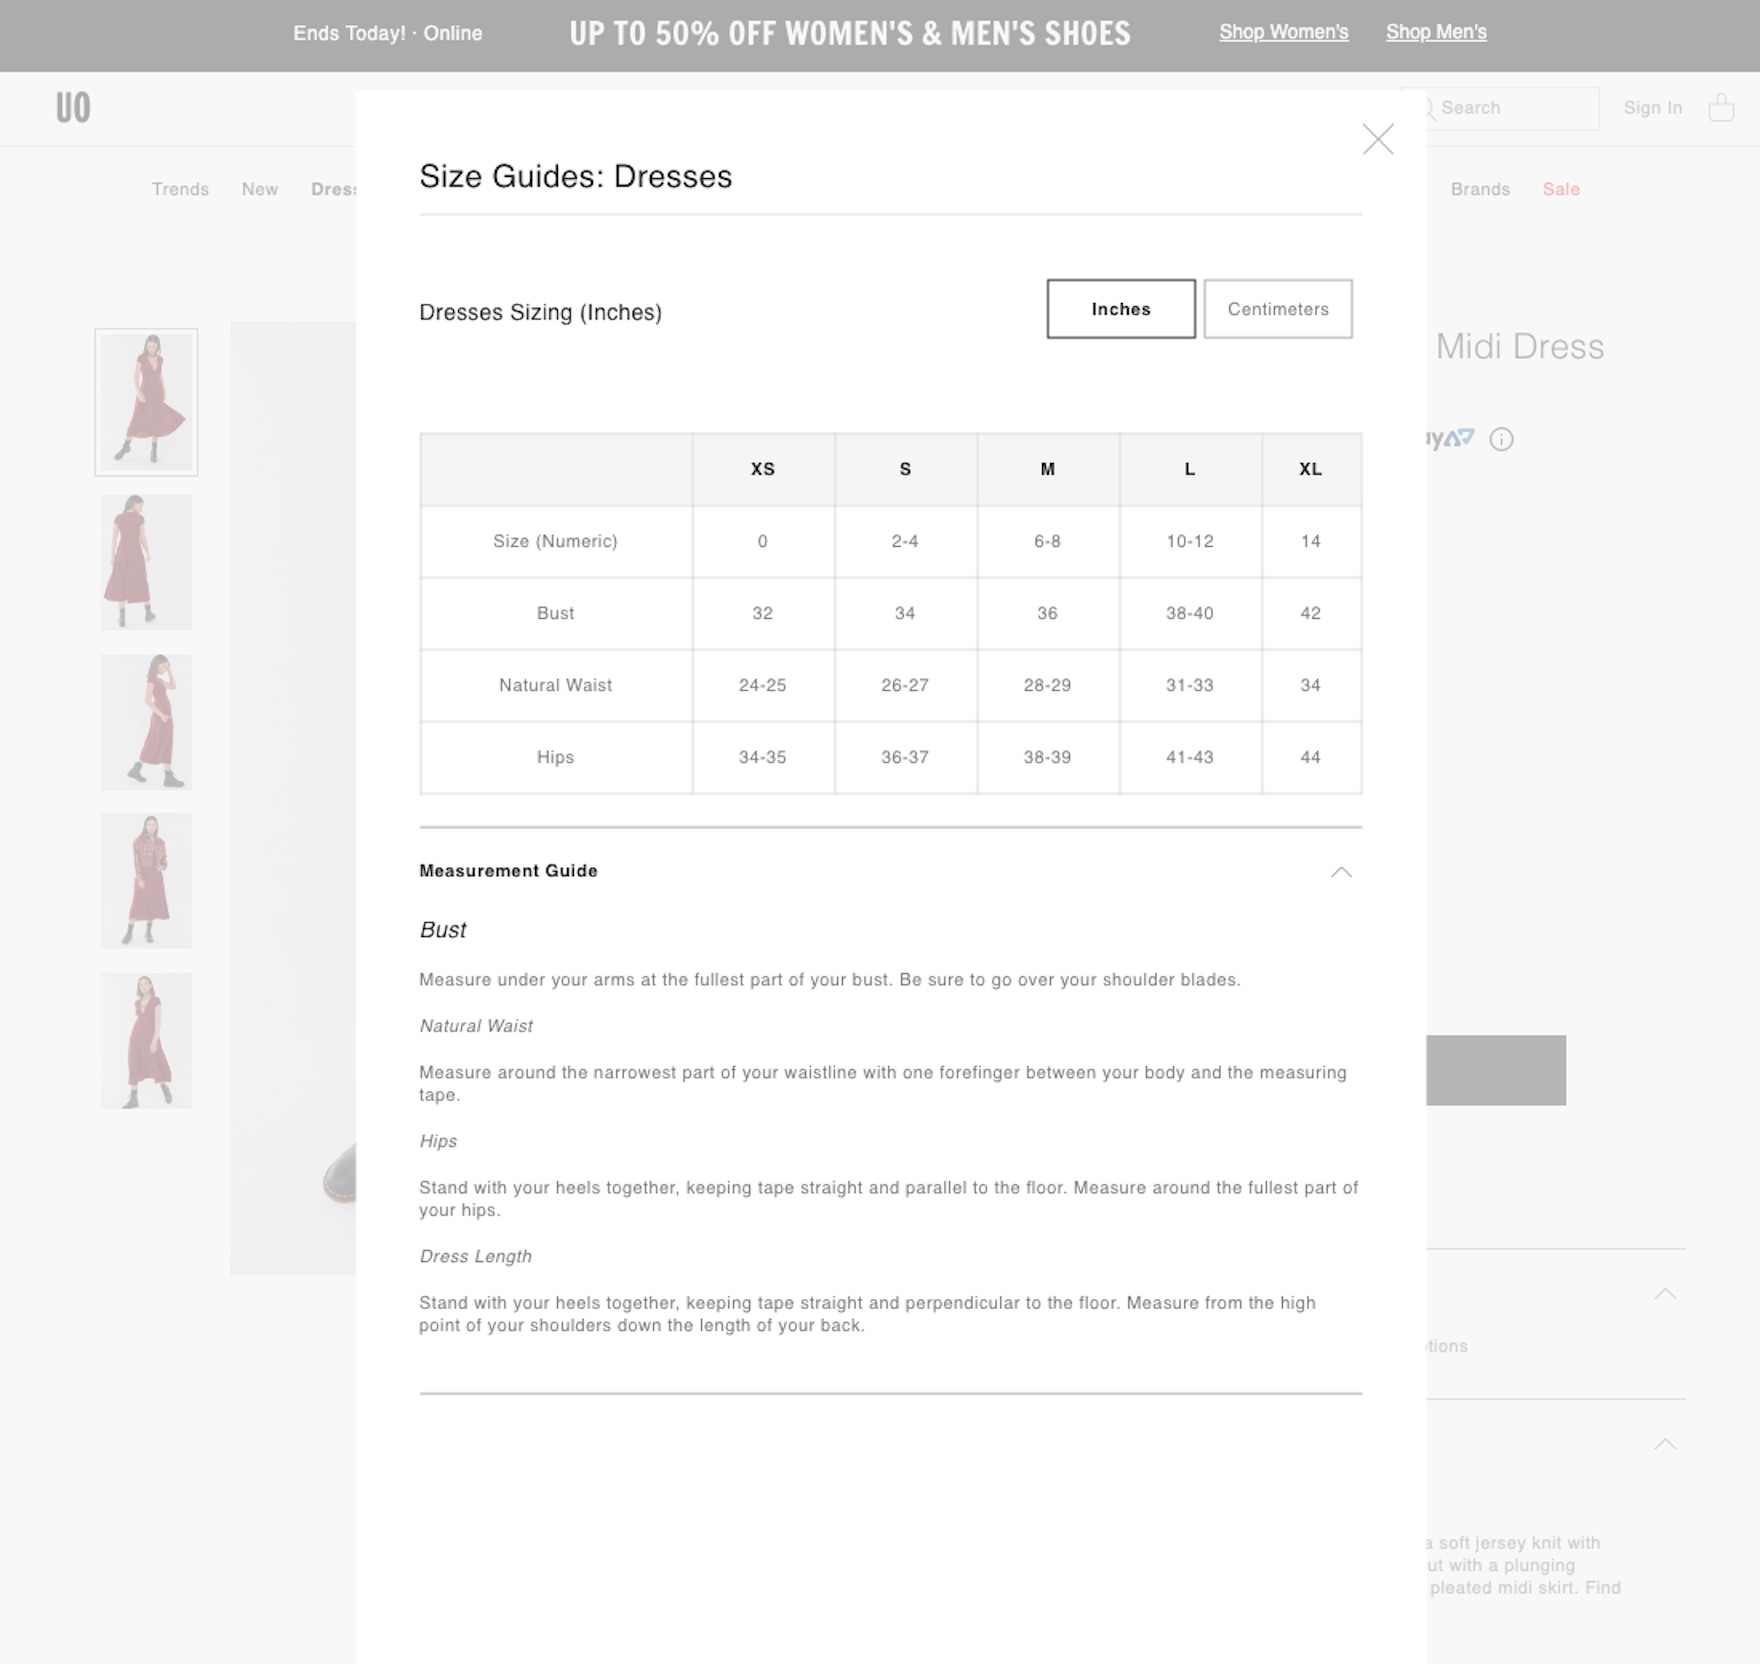Open the New menu
The image size is (1760, 1664).
pos(260,189)
